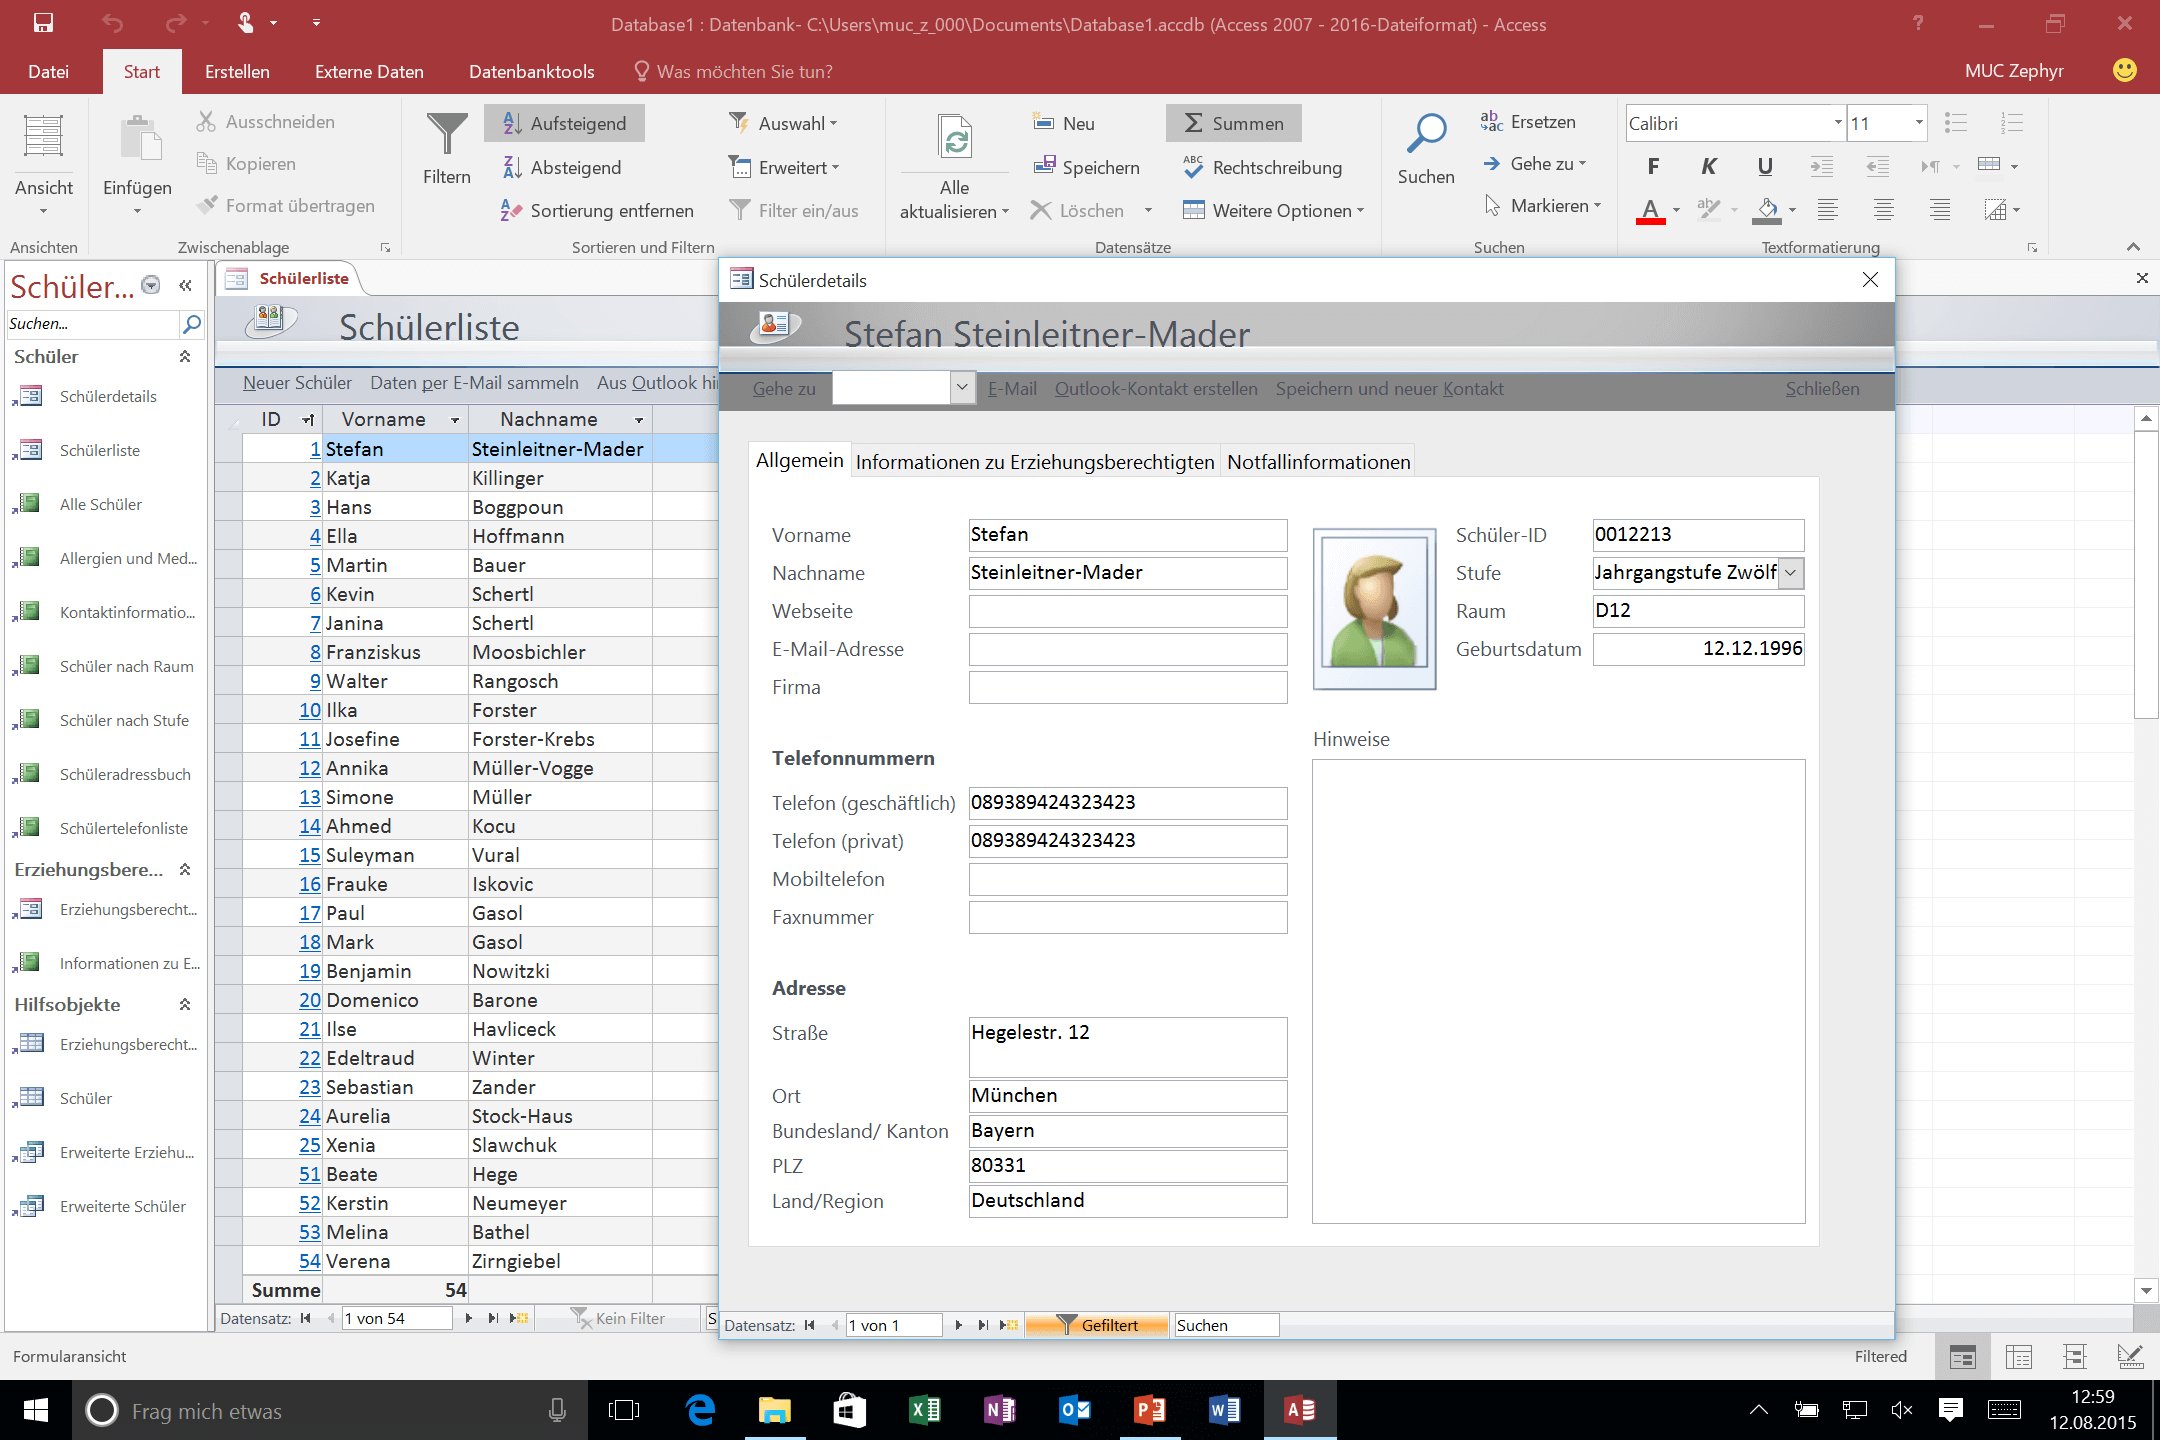Toggle the Gefiltert filter button
Viewport: 2160px width, 1440px height.
tap(1097, 1325)
